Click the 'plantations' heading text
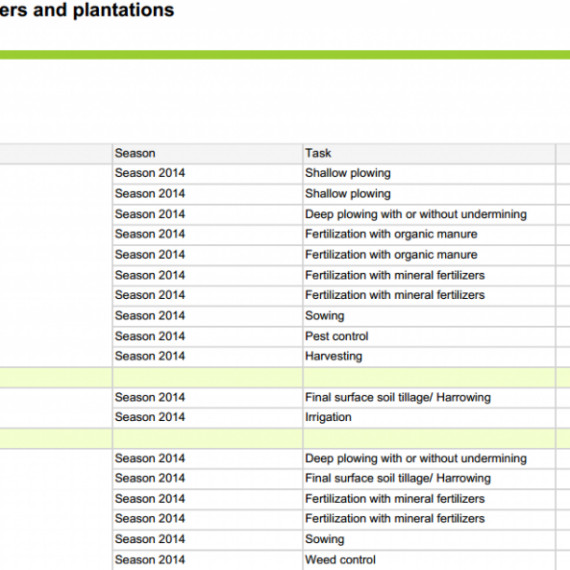The image size is (570, 570). 124,10
